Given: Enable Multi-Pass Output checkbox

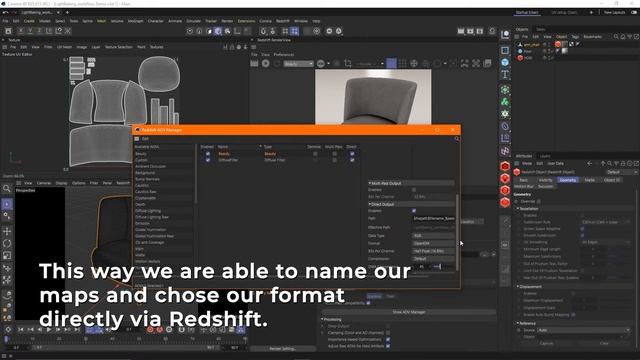Looking at the screenshot, I should click(414, 190).
